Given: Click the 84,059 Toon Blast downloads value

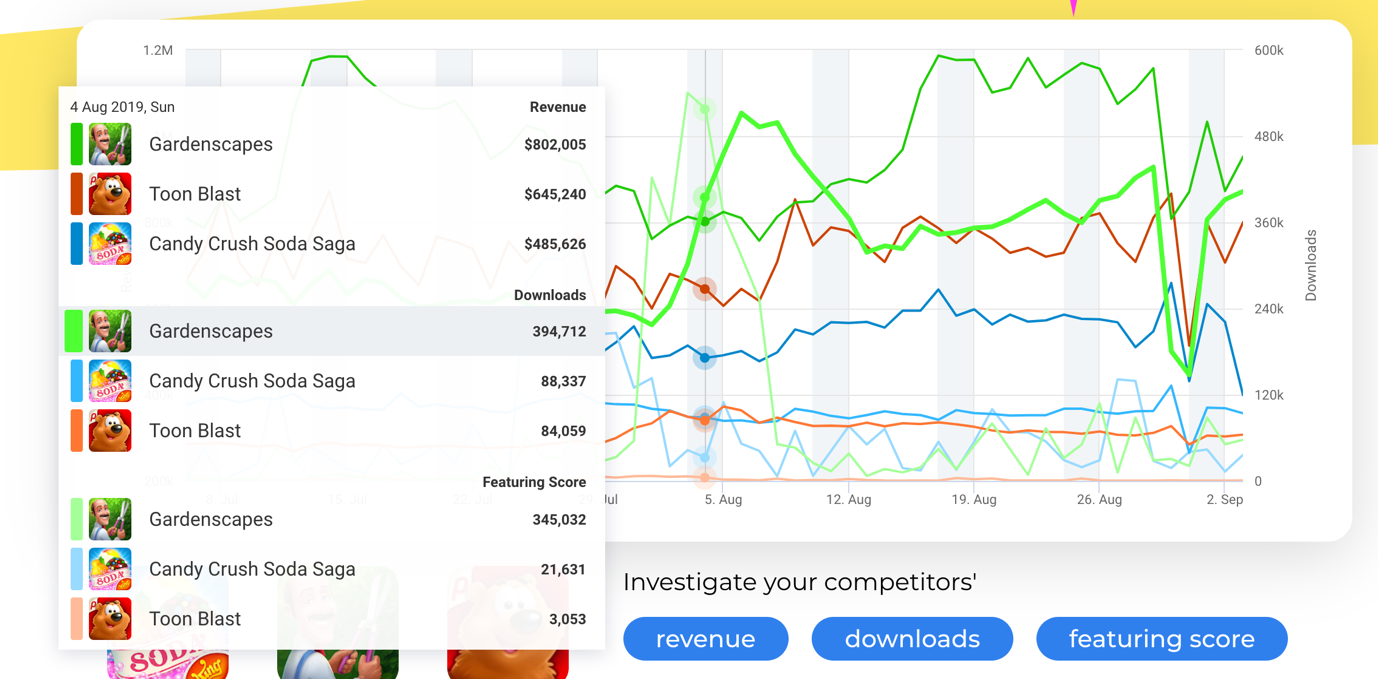Looking at the screenshot, I should (x=564, y=432).
